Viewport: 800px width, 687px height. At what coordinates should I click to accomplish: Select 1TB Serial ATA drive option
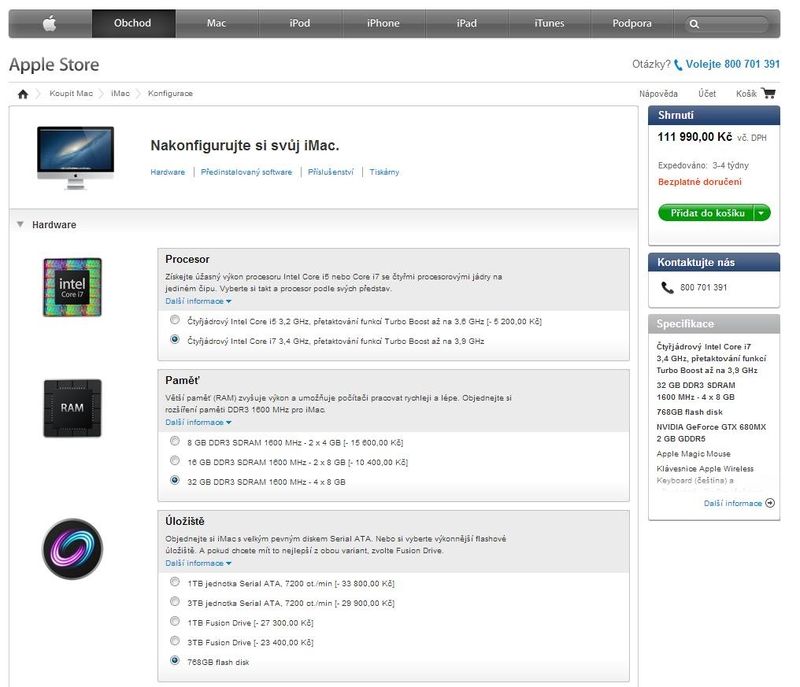coord(175,582)
